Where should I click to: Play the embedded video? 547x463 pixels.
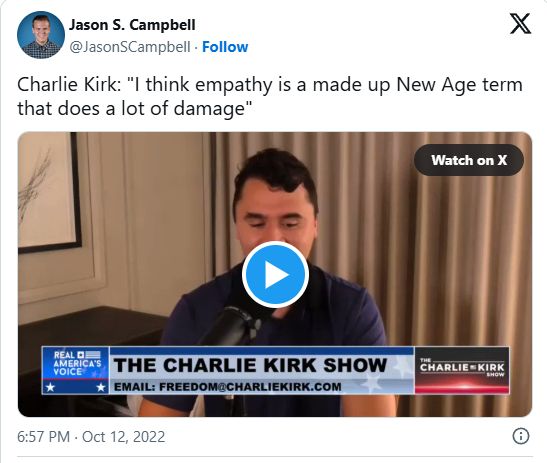click(x=275, y=275)
